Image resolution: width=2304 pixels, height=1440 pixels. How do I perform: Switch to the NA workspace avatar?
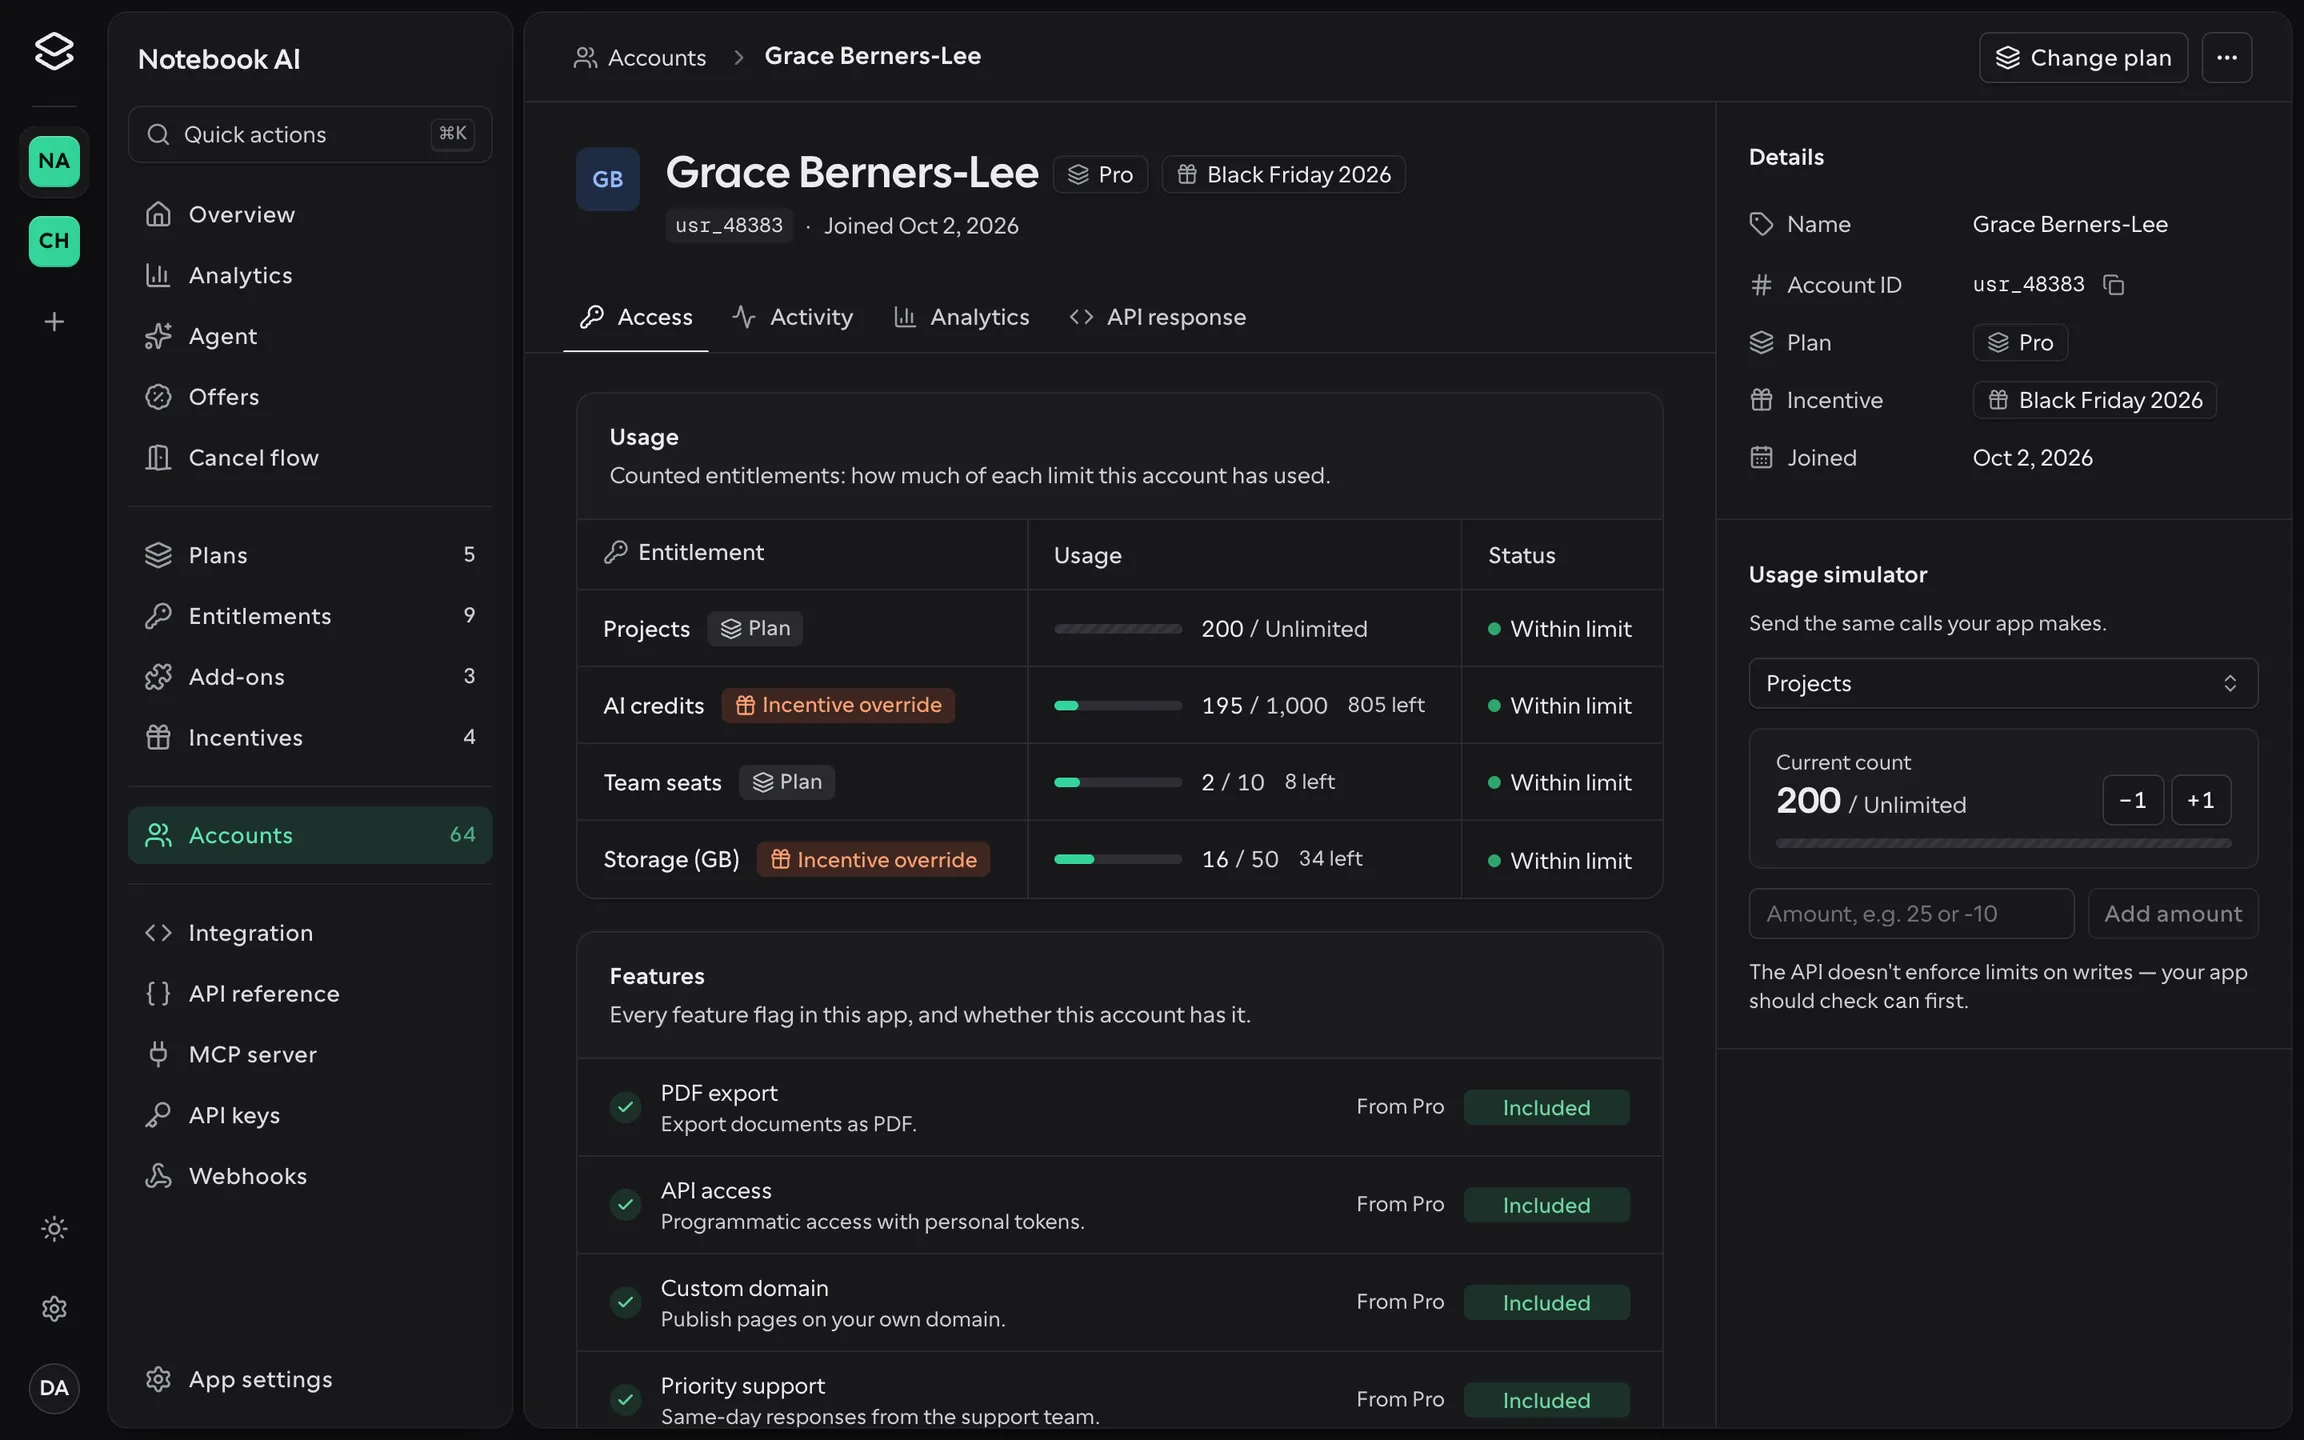coord(54,161)
